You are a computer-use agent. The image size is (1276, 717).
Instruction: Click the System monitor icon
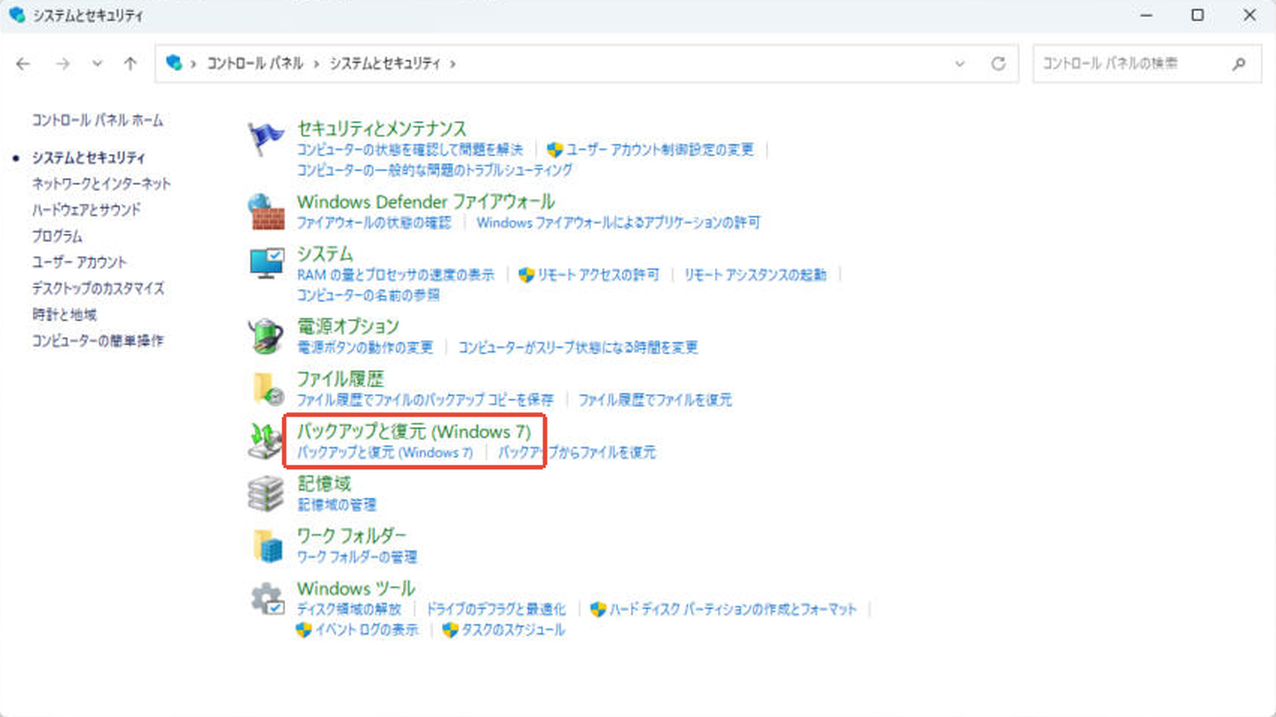click(266, 264)
